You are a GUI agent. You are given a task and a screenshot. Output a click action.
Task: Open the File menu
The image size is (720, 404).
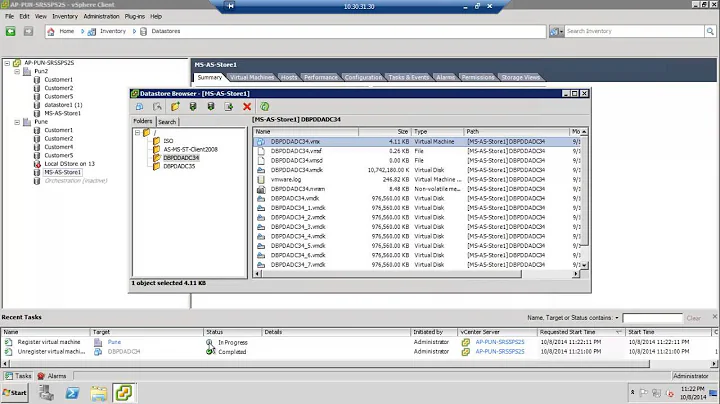coord(10,17)
